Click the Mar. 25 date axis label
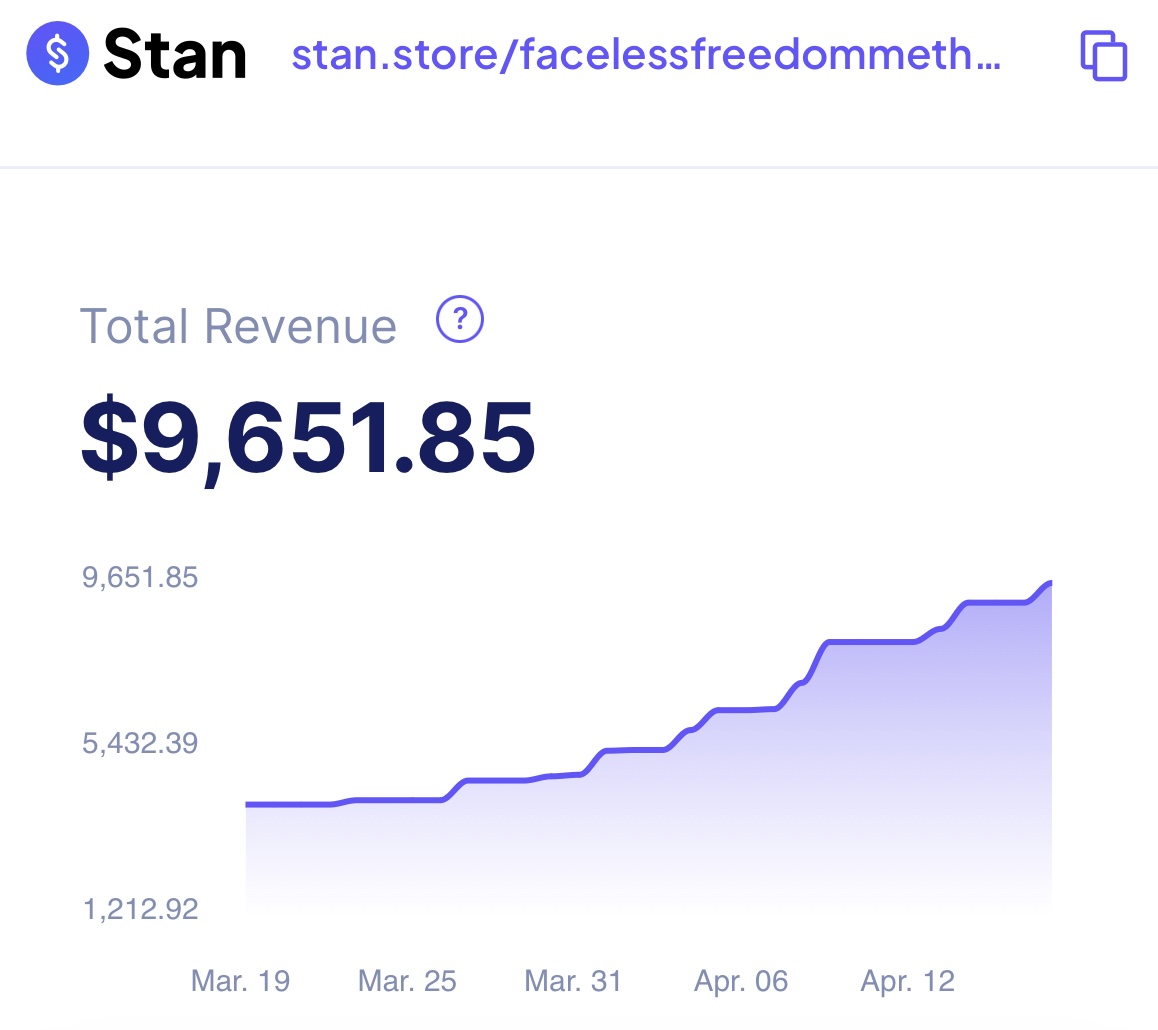The height and width of the screenshot is (1030, 1158). pos(407,981)
